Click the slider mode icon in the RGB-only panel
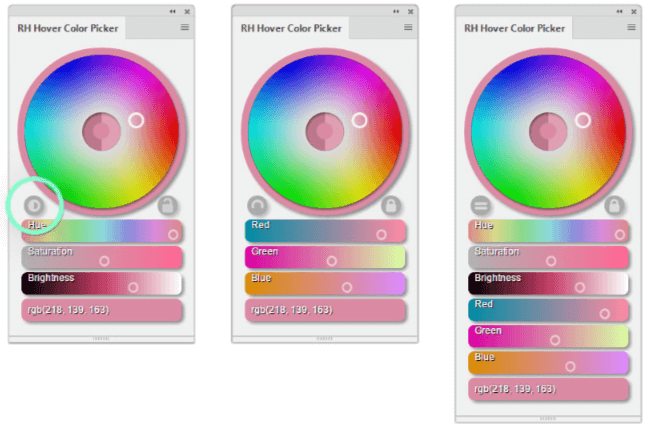This screenshot has height=431, width=649. [257, 205]
